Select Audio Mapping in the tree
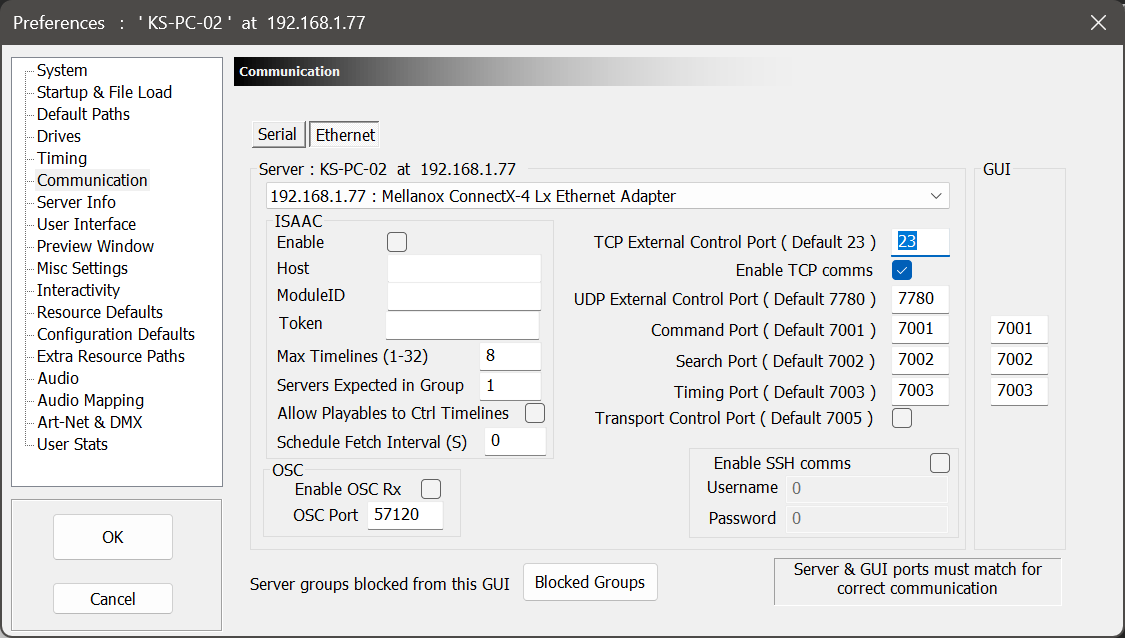1125x638 pixels. 90,400
